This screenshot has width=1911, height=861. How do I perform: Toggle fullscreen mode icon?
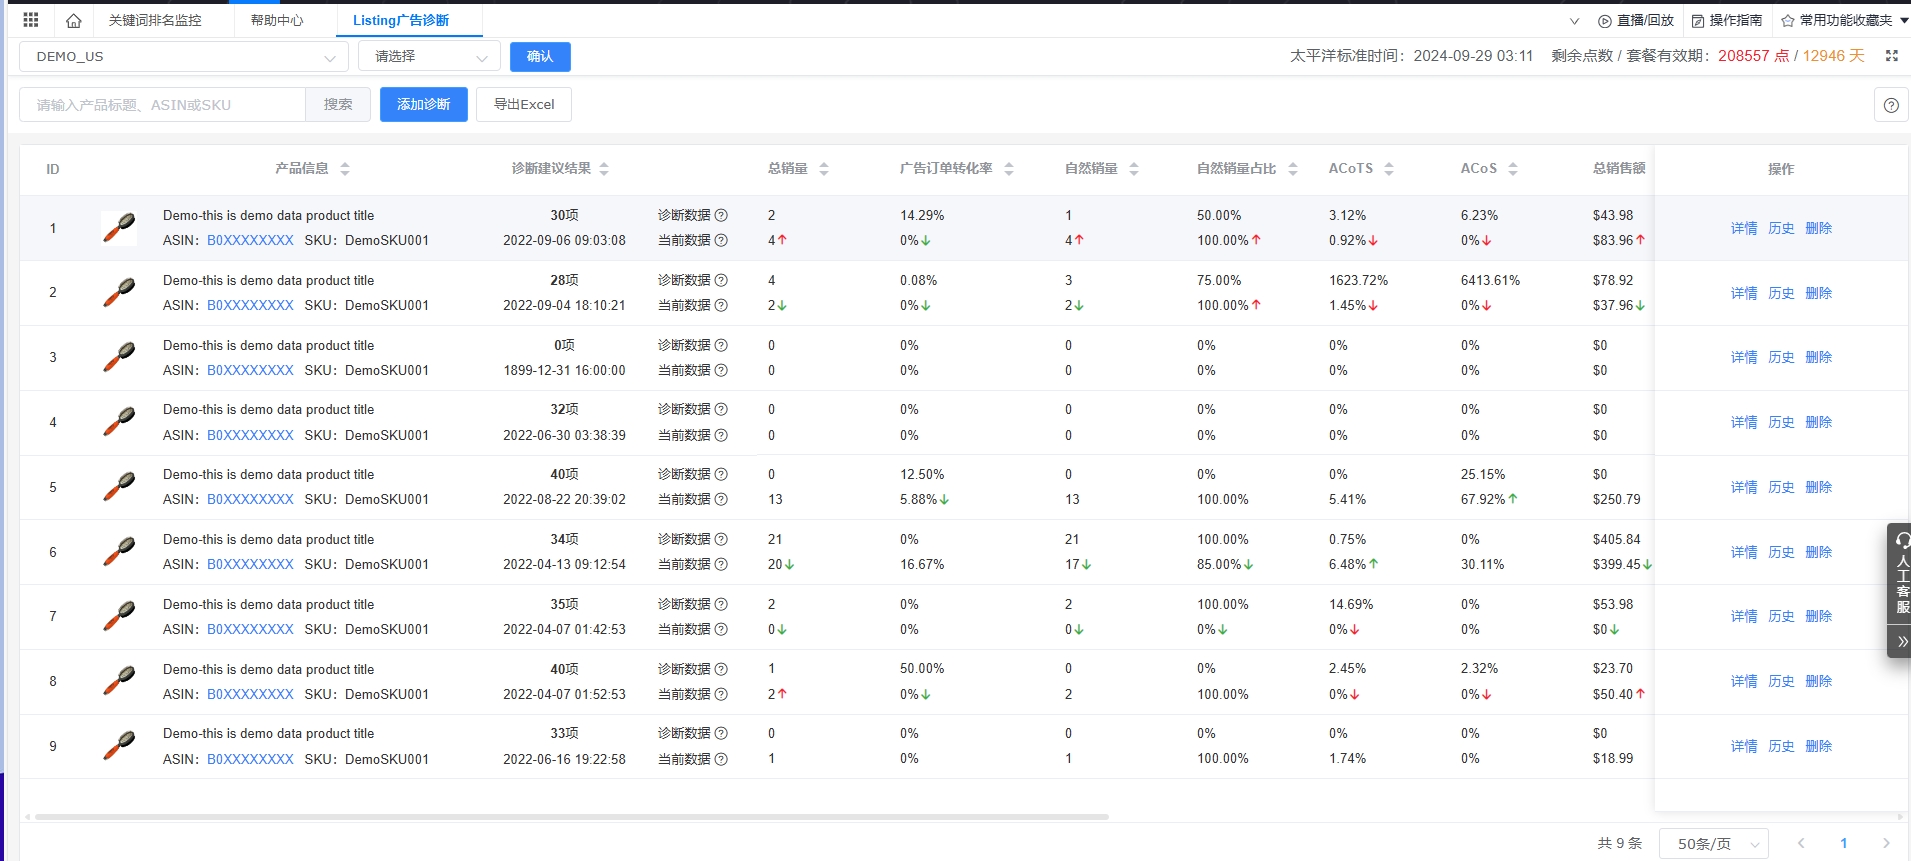pos(1891,56)
